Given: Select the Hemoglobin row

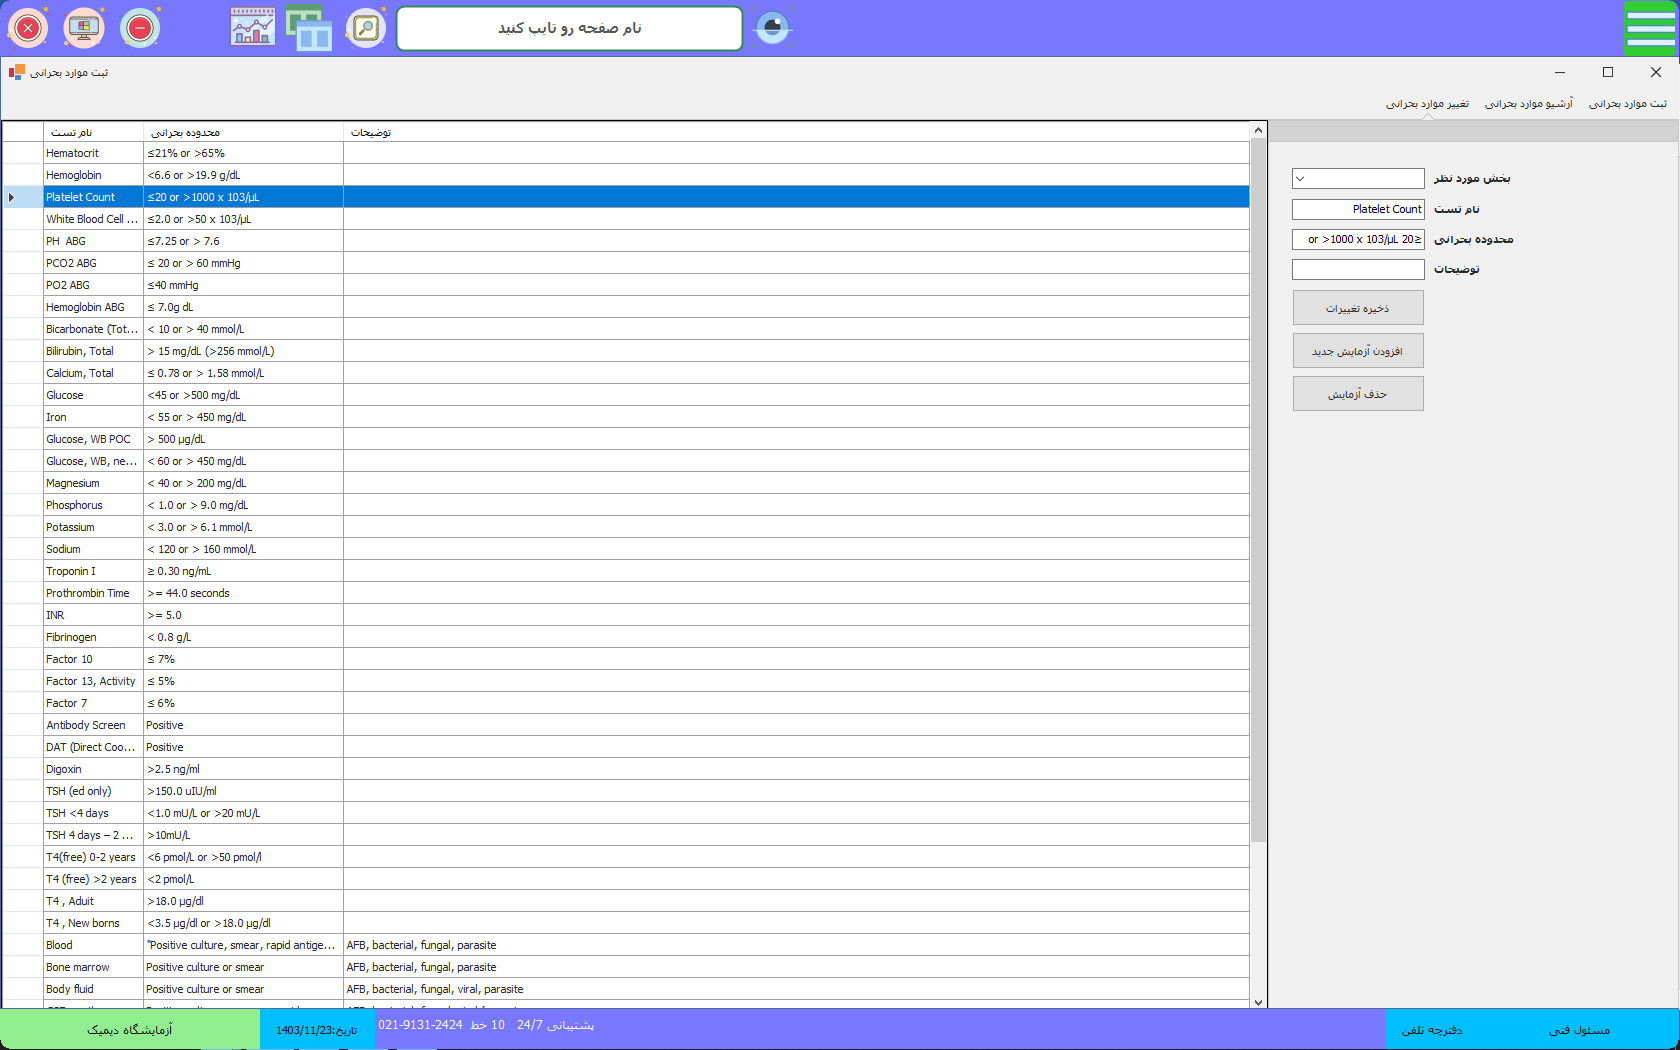Looking at the screenshot, I should tap(626, 175).
